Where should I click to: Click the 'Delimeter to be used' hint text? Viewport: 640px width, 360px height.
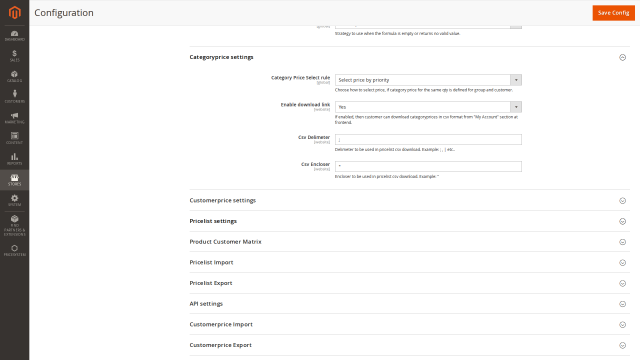395,149
